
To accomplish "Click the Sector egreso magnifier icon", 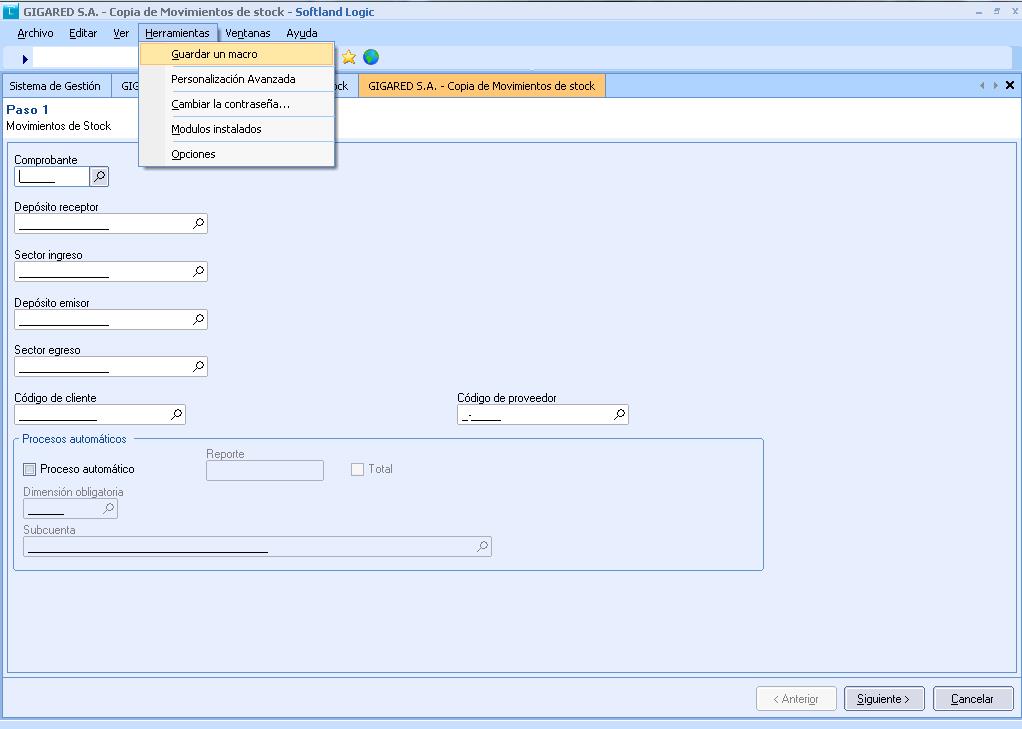I will pyautogui.click(x=198, y=366).
